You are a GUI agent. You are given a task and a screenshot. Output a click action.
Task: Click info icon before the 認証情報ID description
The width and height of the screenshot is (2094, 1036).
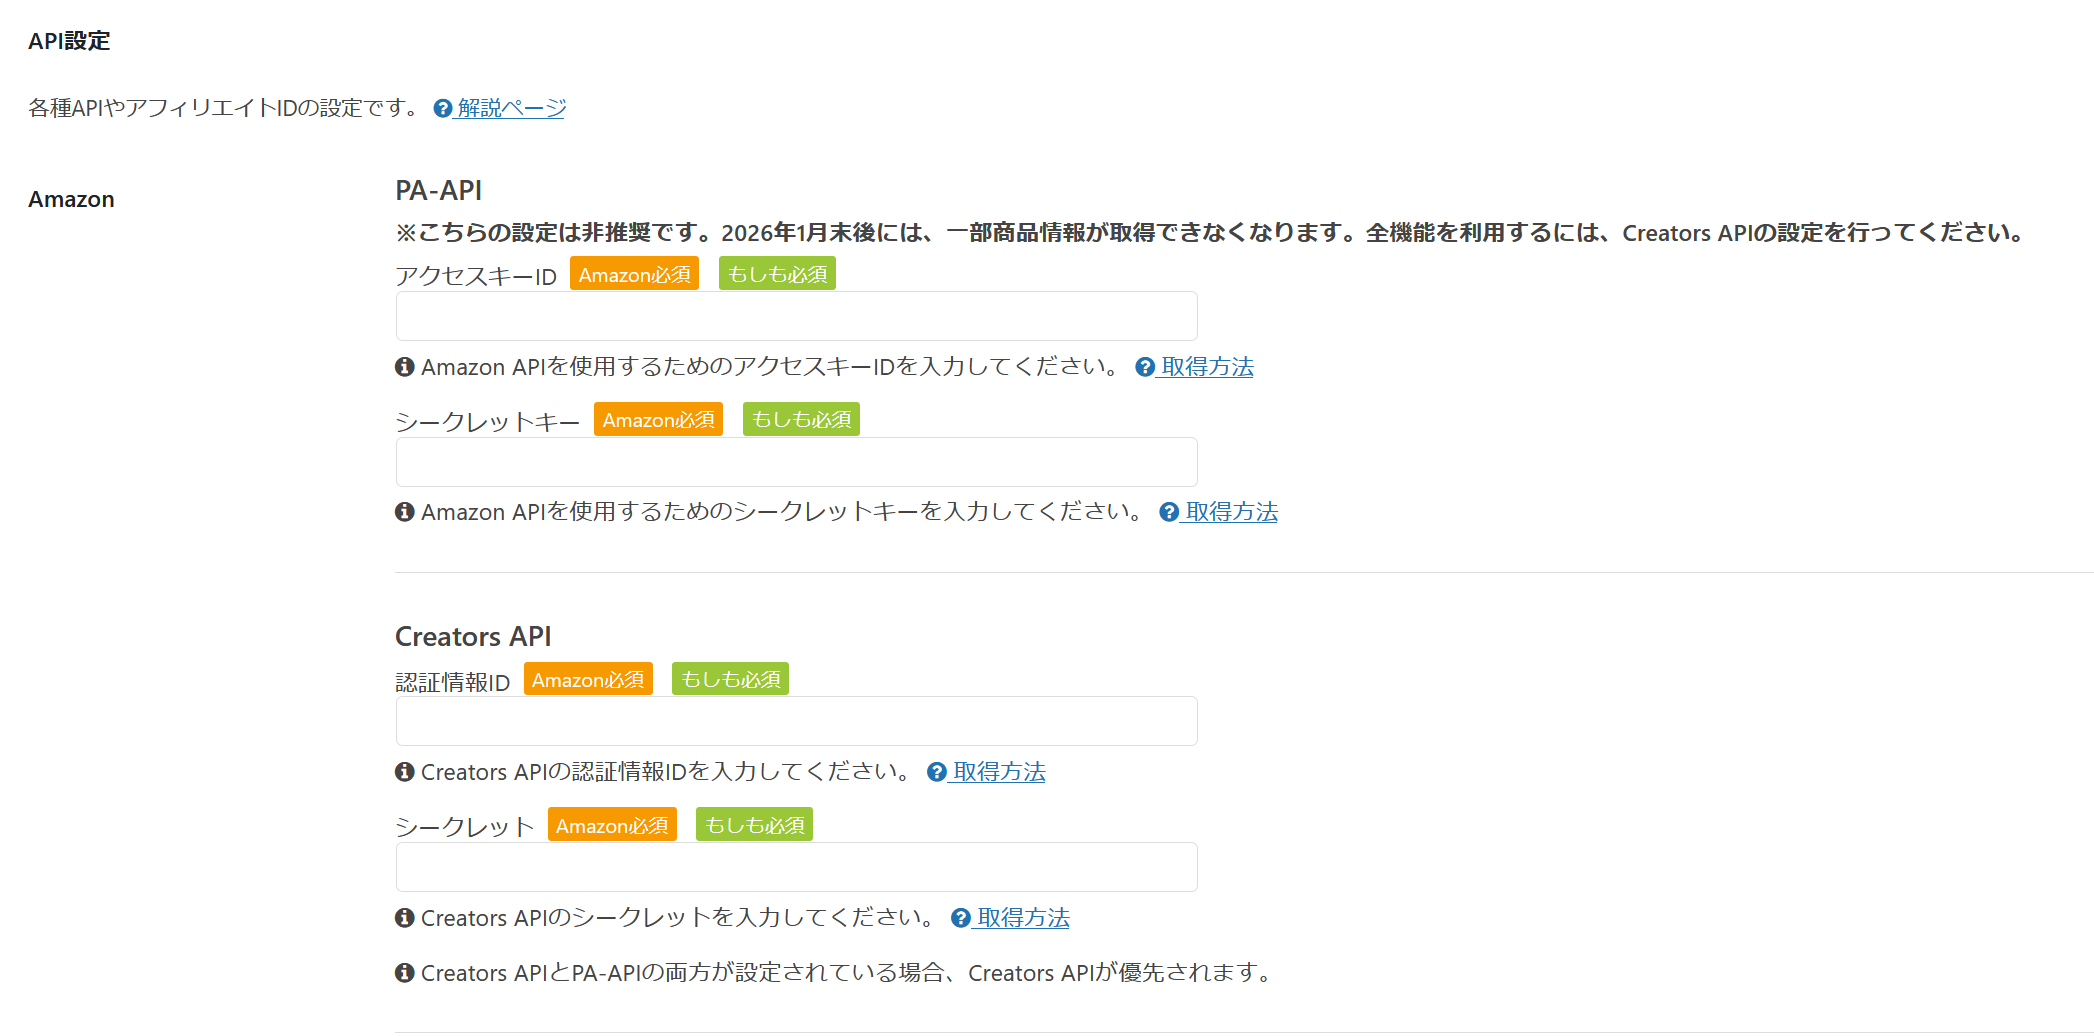click(405, 772)
